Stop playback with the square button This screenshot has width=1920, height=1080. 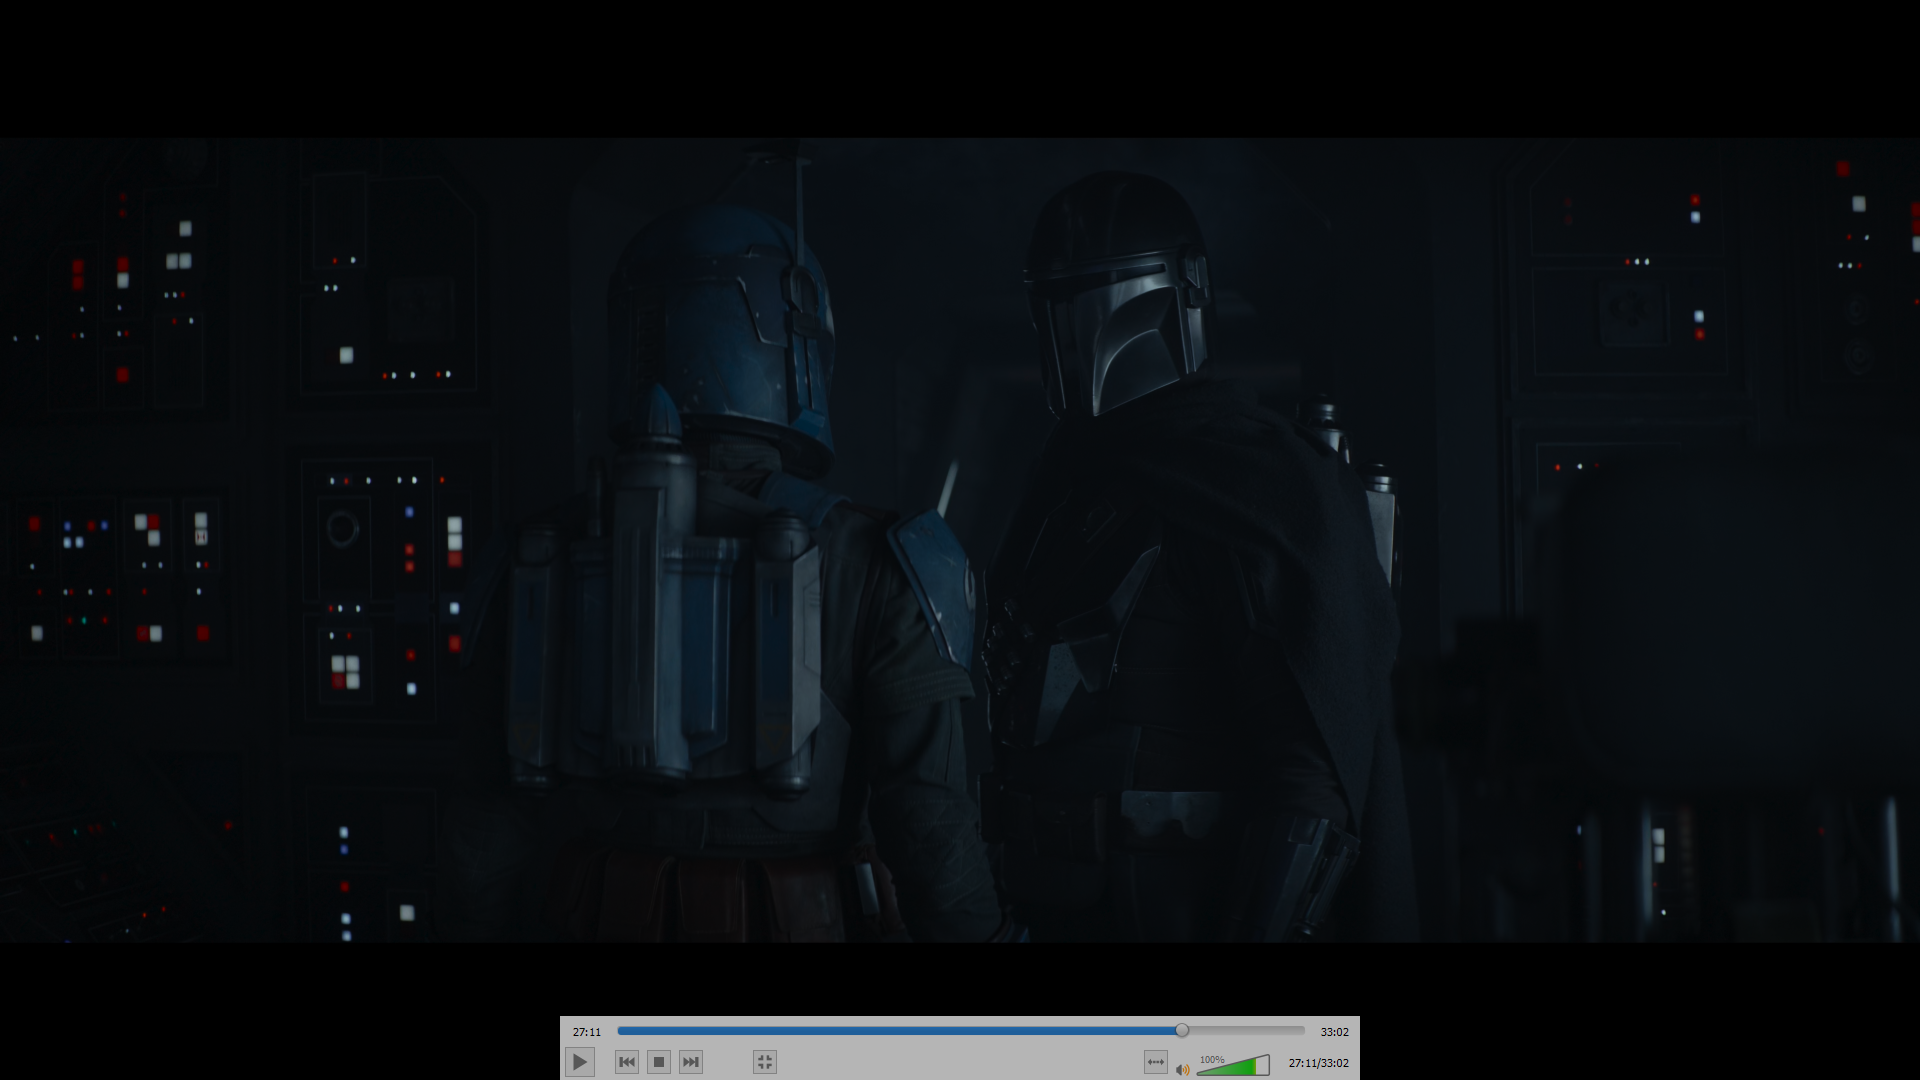pos(659,1062)
